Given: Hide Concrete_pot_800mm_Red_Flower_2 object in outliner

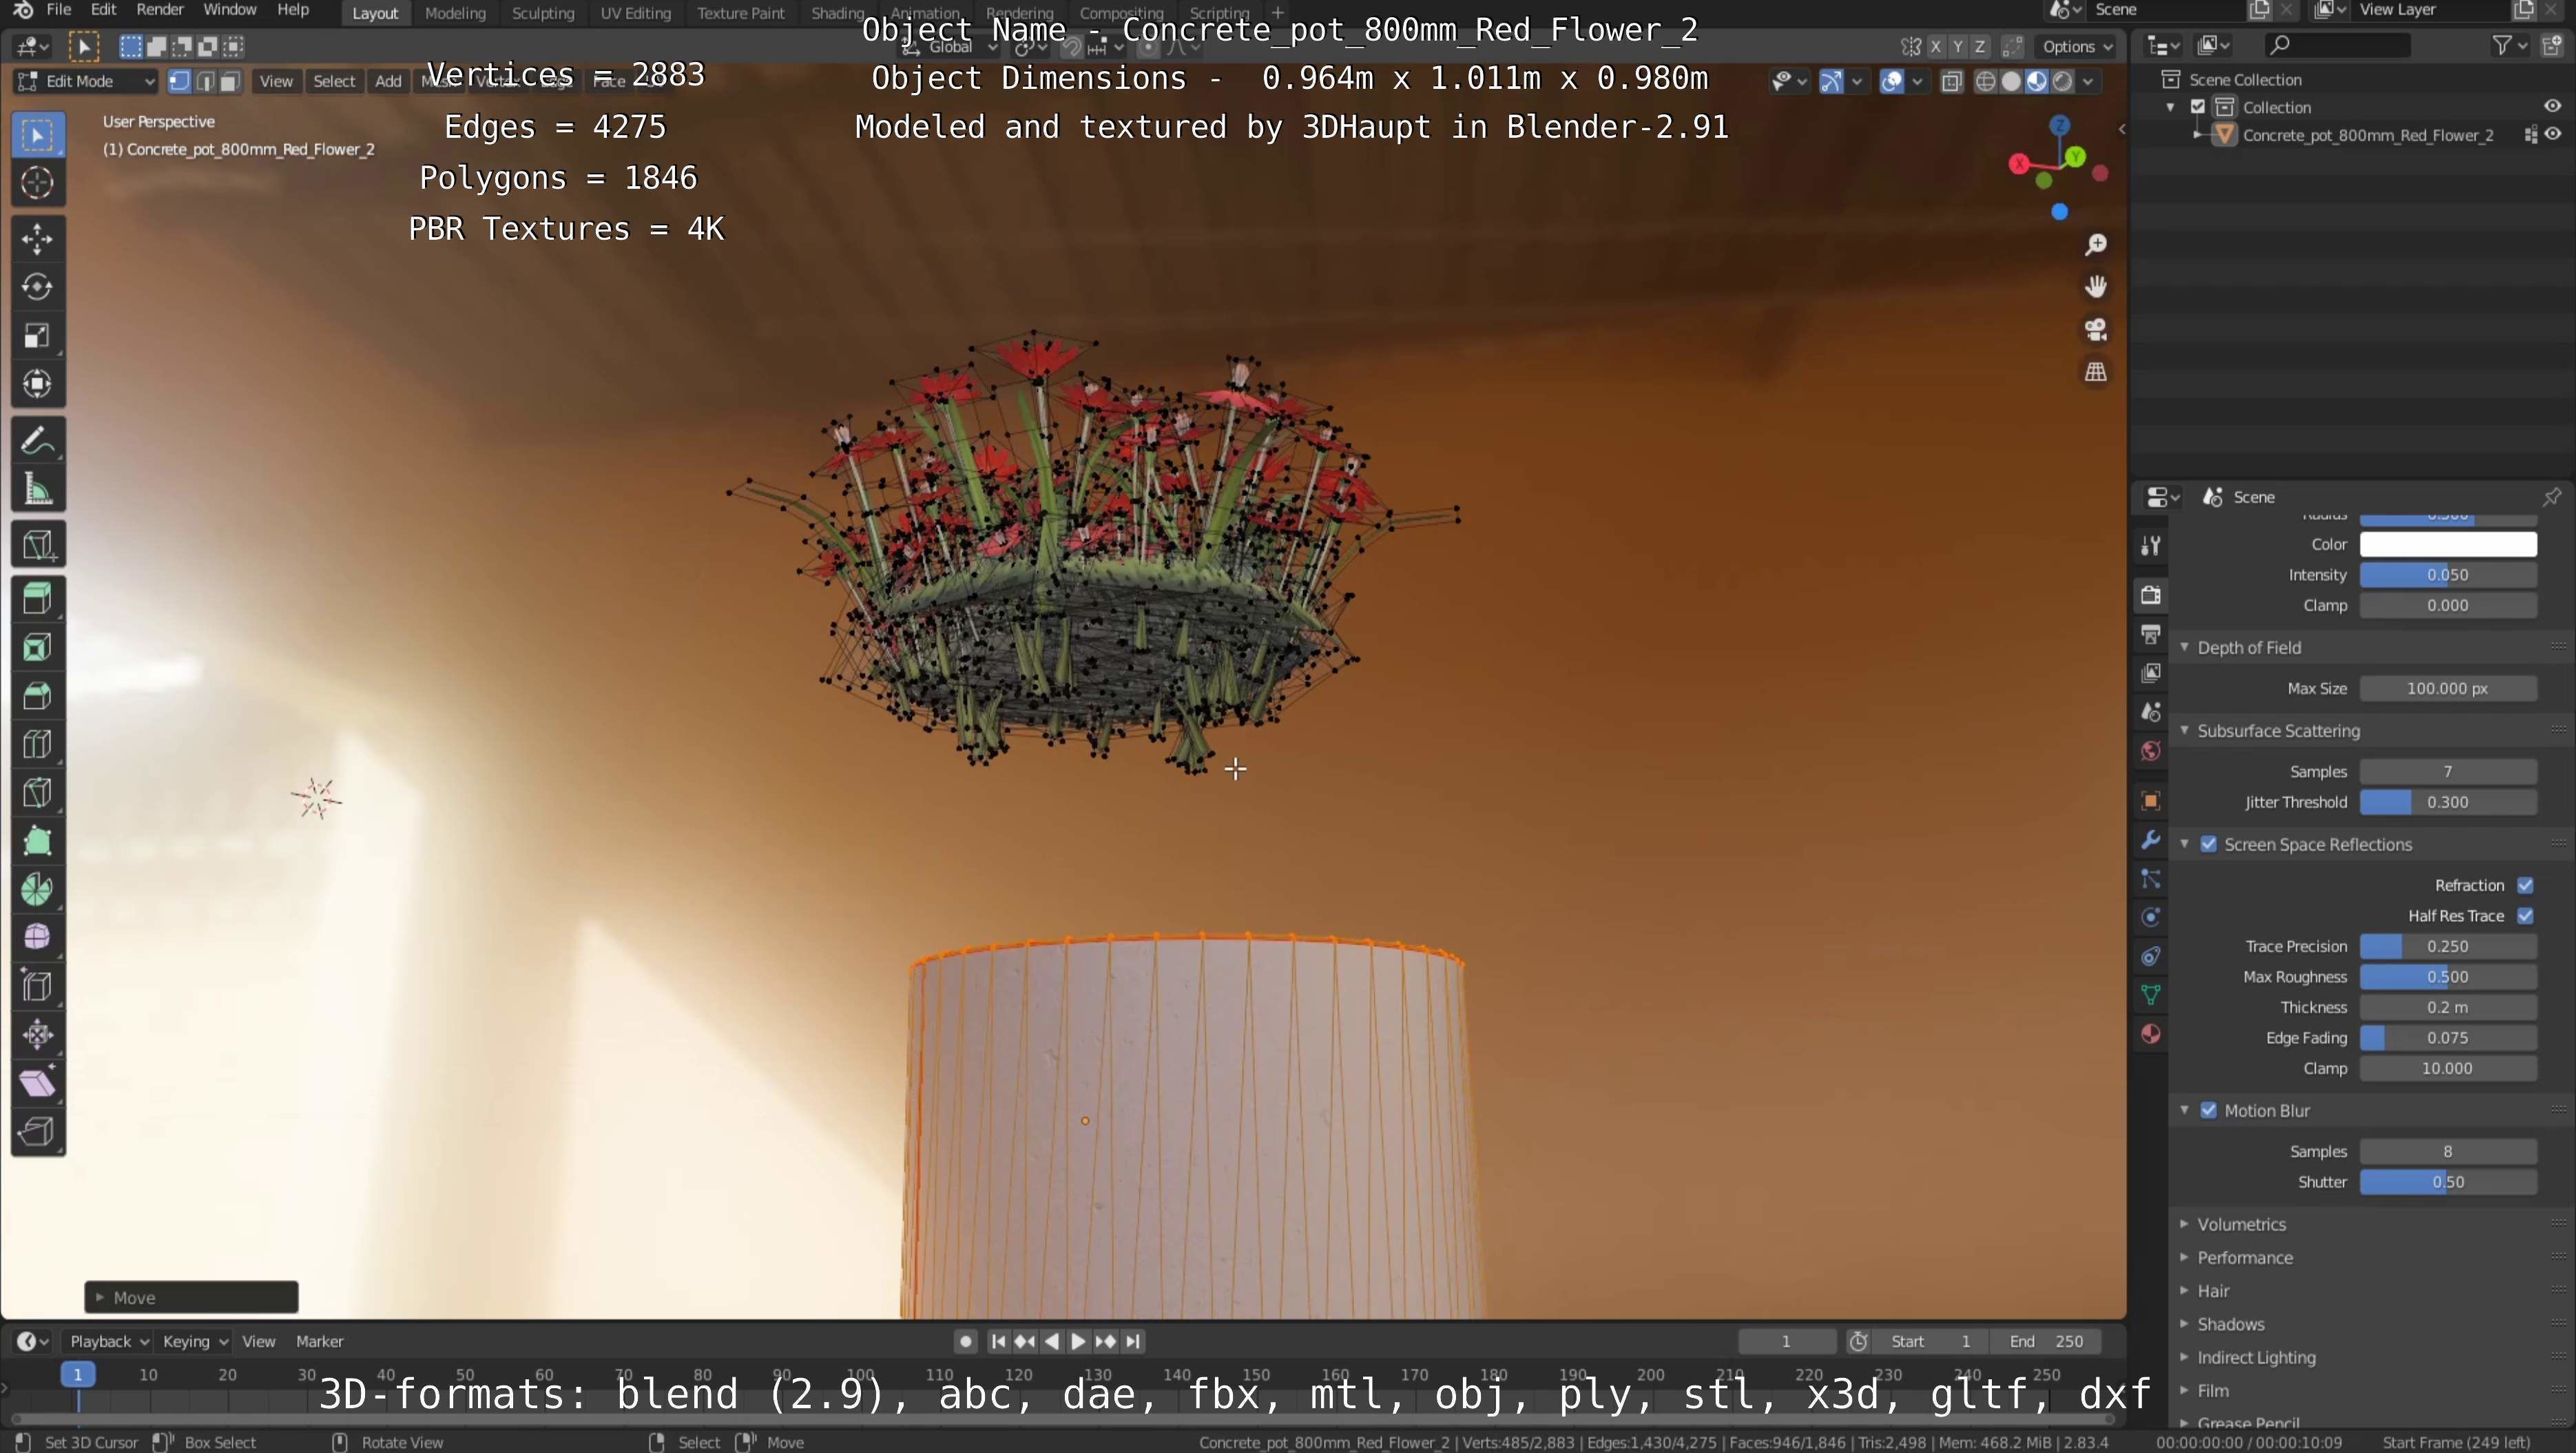Looking at the screenshot, I should coord(2553,135).
